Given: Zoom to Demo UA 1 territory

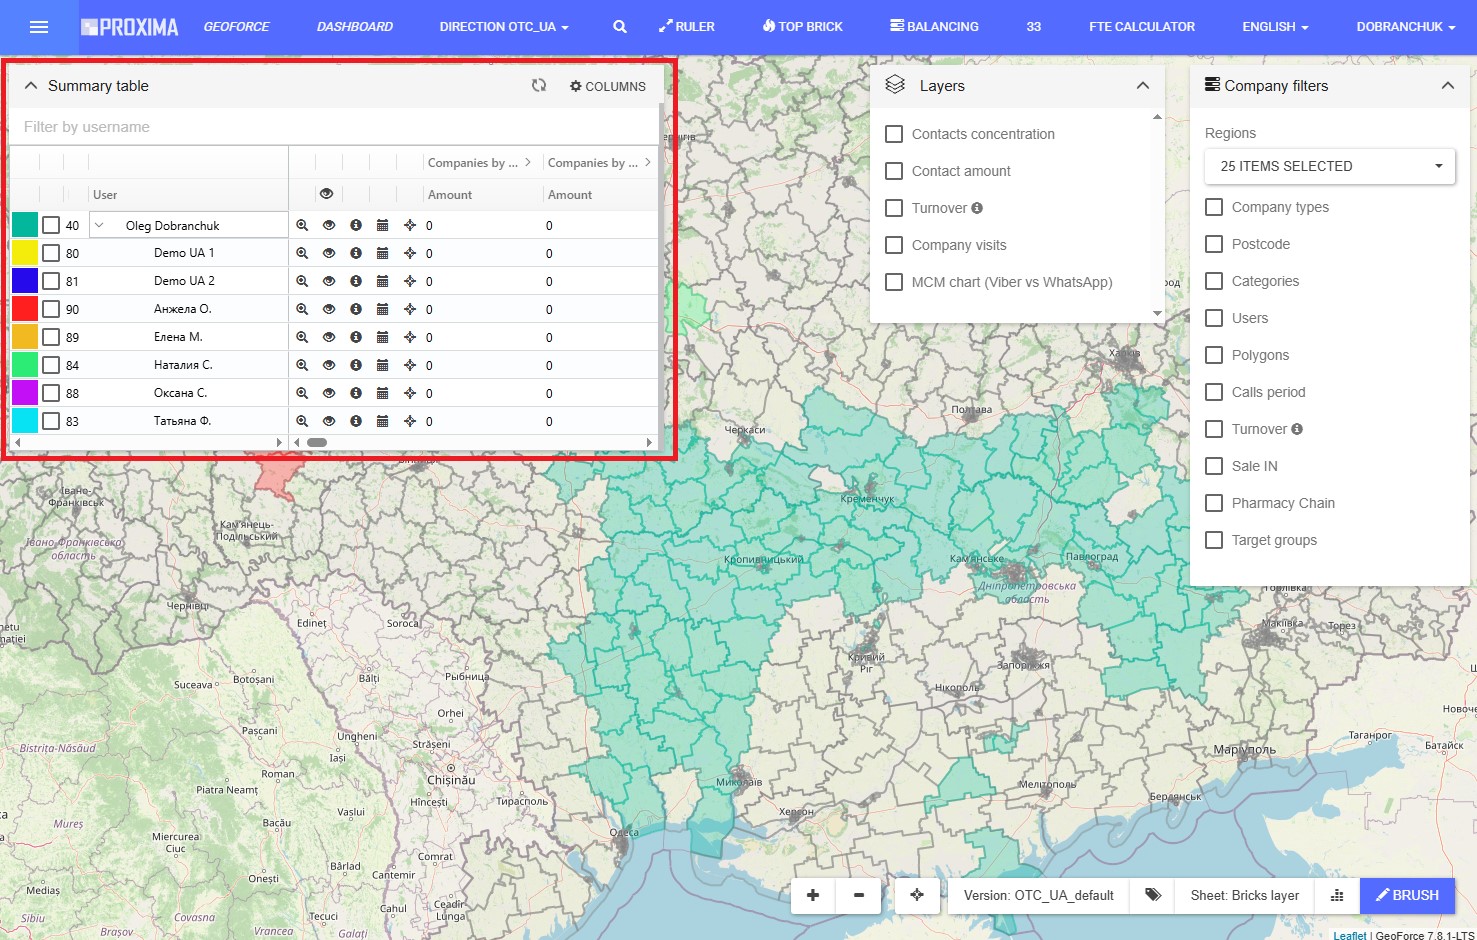Looking at the screenshot, I should point(302,254).
